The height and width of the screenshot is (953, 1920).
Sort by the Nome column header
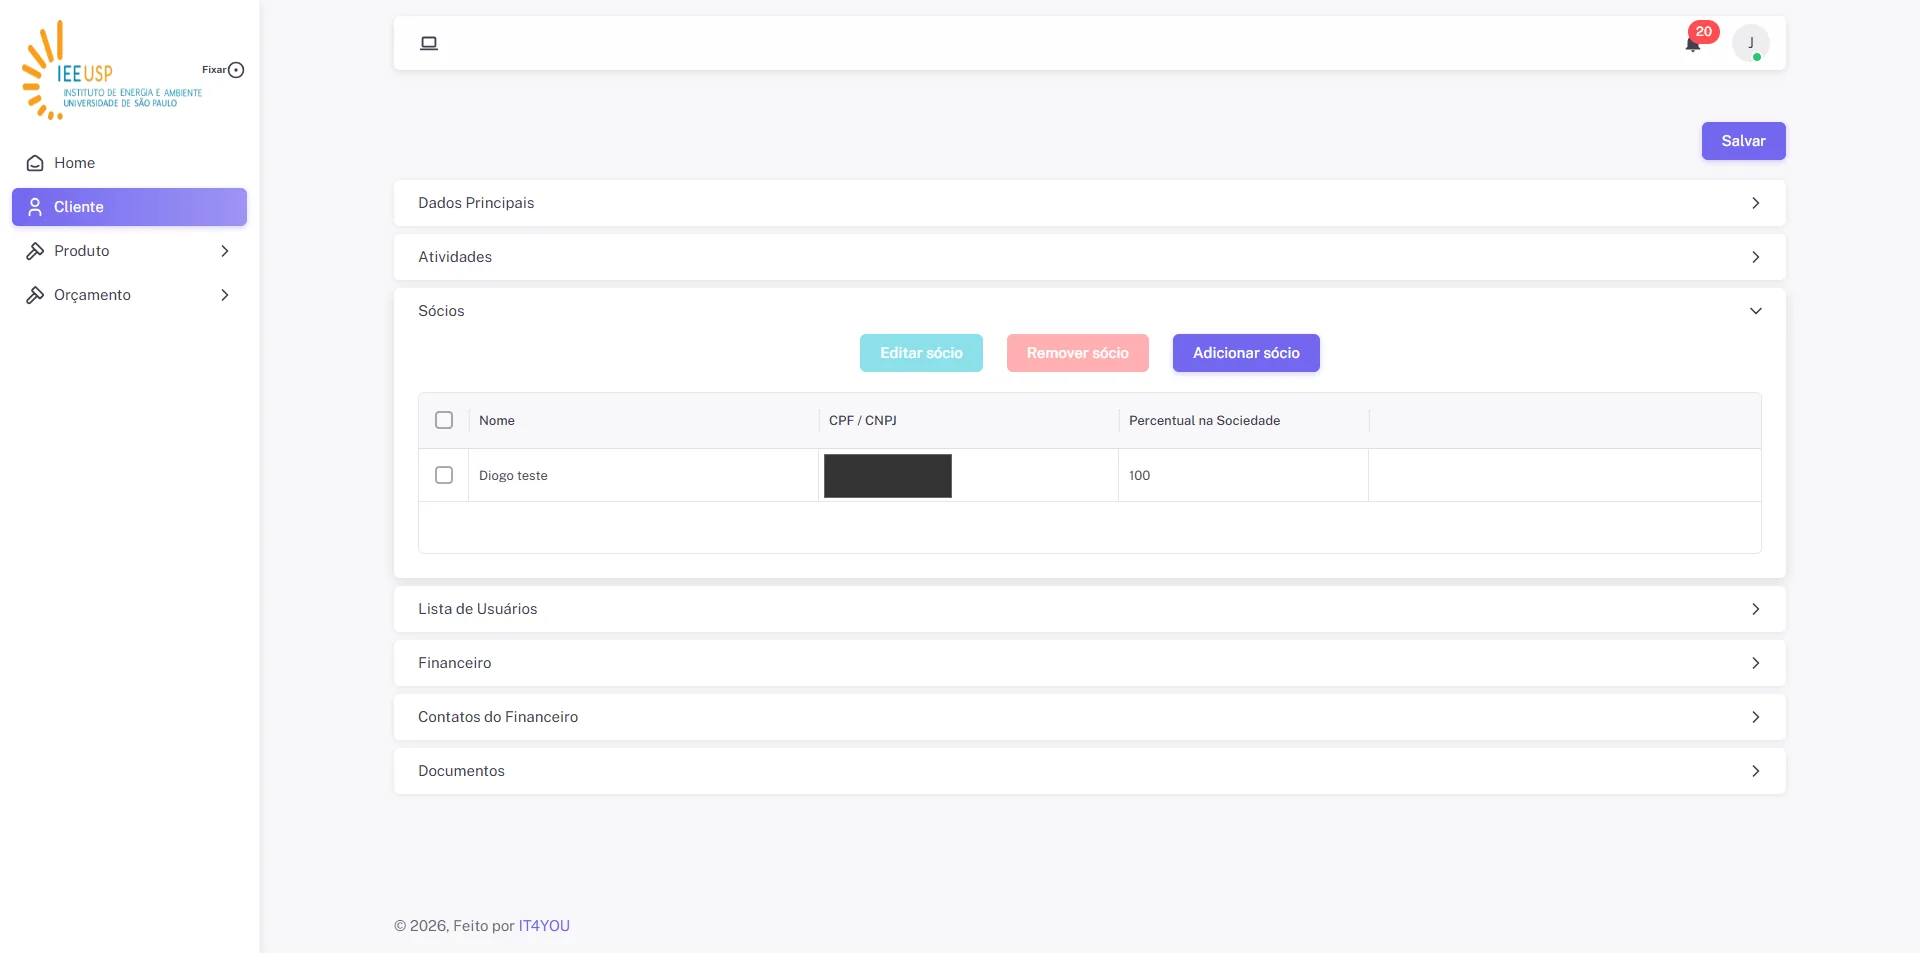643,420
